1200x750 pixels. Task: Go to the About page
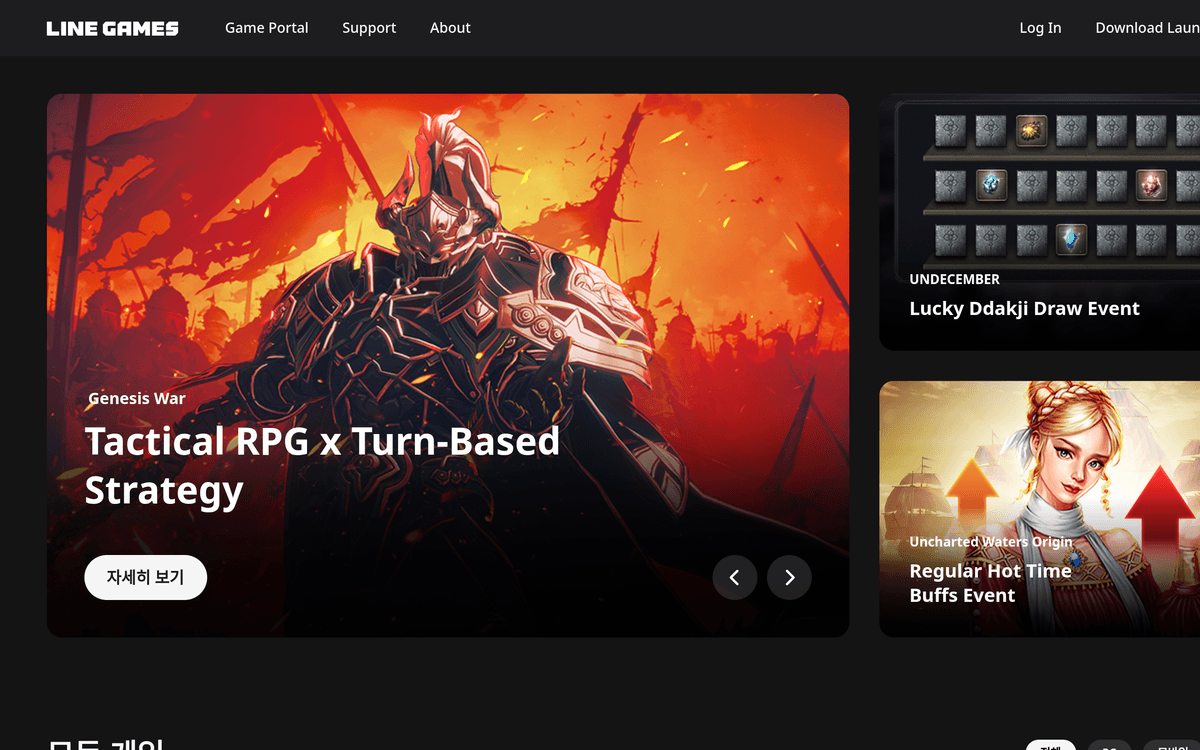pyautogui.click(x=450, y=28)
